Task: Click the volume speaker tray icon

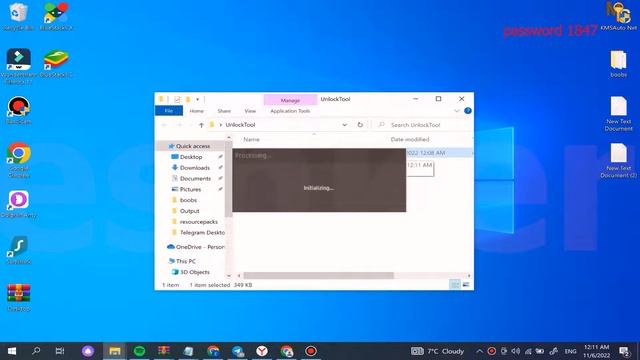Action: tap(516, 351)
